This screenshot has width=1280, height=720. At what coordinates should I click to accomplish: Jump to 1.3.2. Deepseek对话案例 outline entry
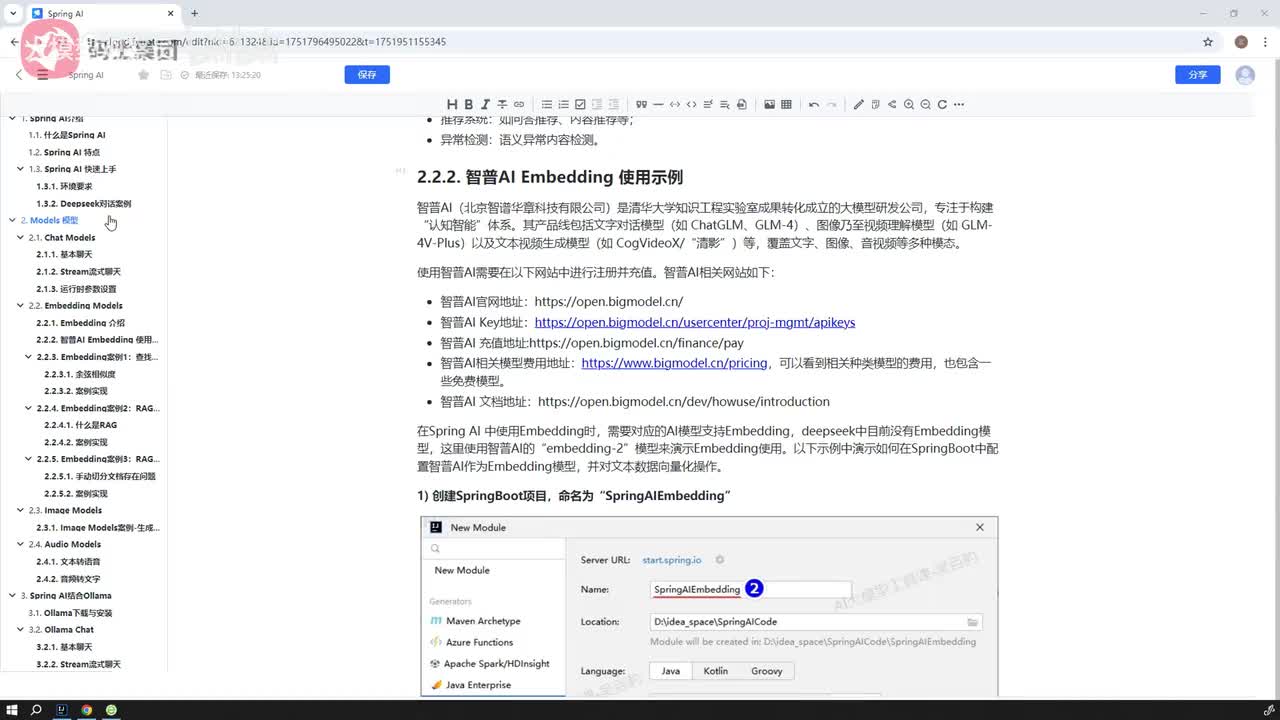point(83,204)
